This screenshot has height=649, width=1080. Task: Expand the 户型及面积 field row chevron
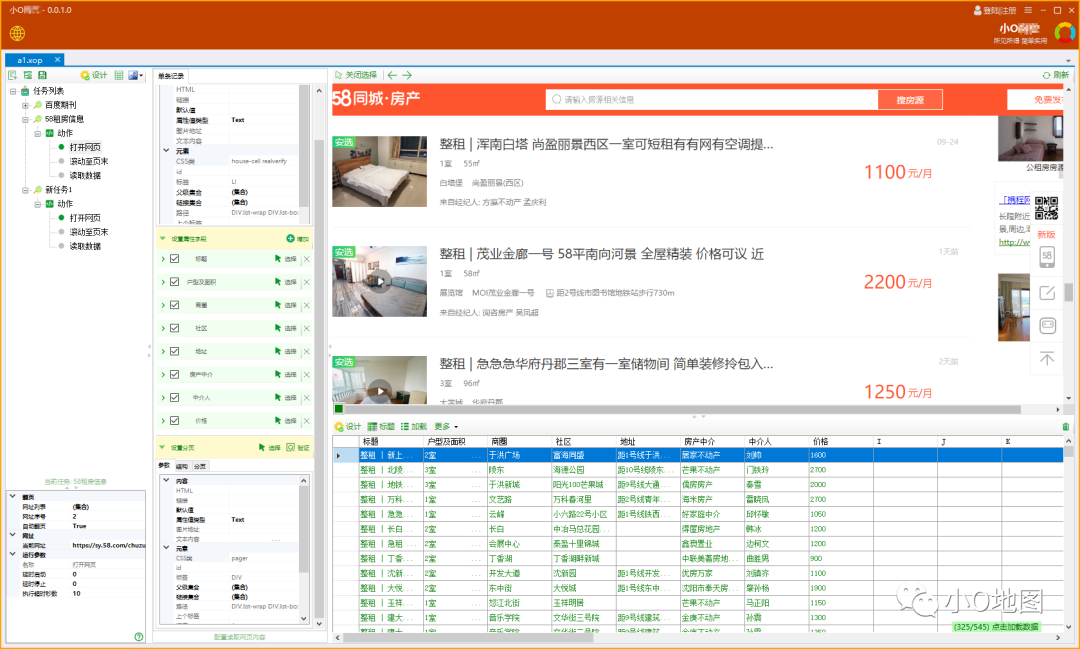163,282
